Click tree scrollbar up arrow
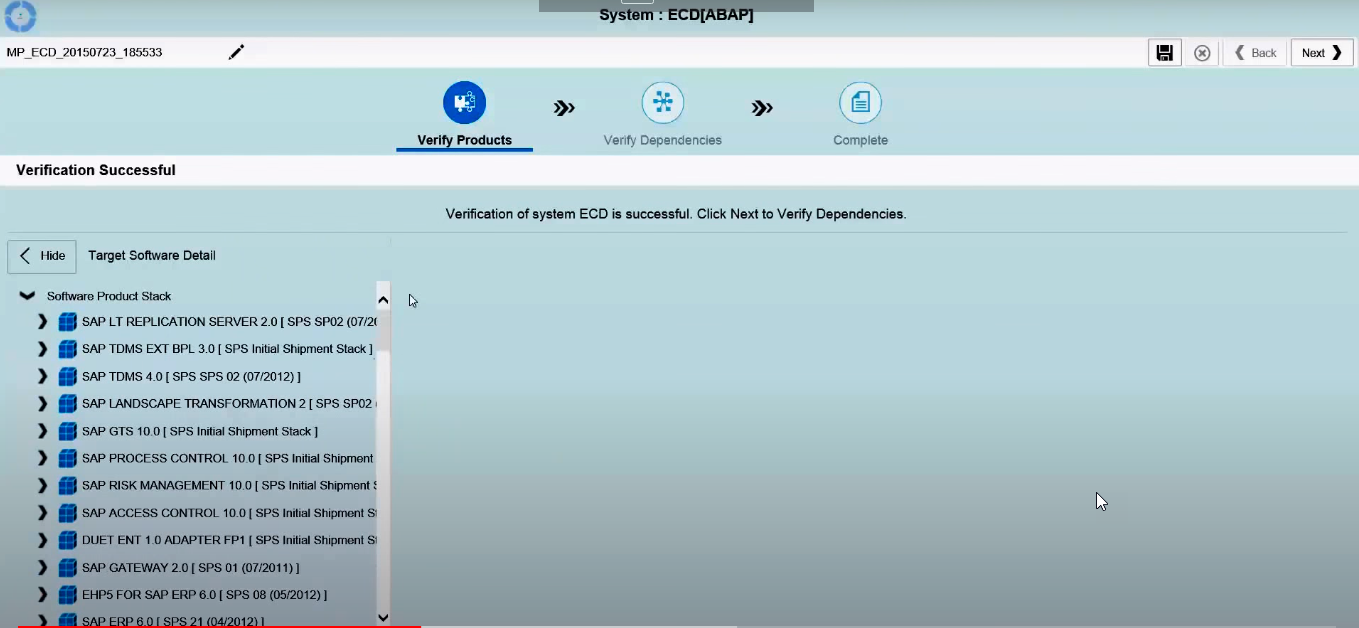Screen dimensions: 1359x628 383,300
